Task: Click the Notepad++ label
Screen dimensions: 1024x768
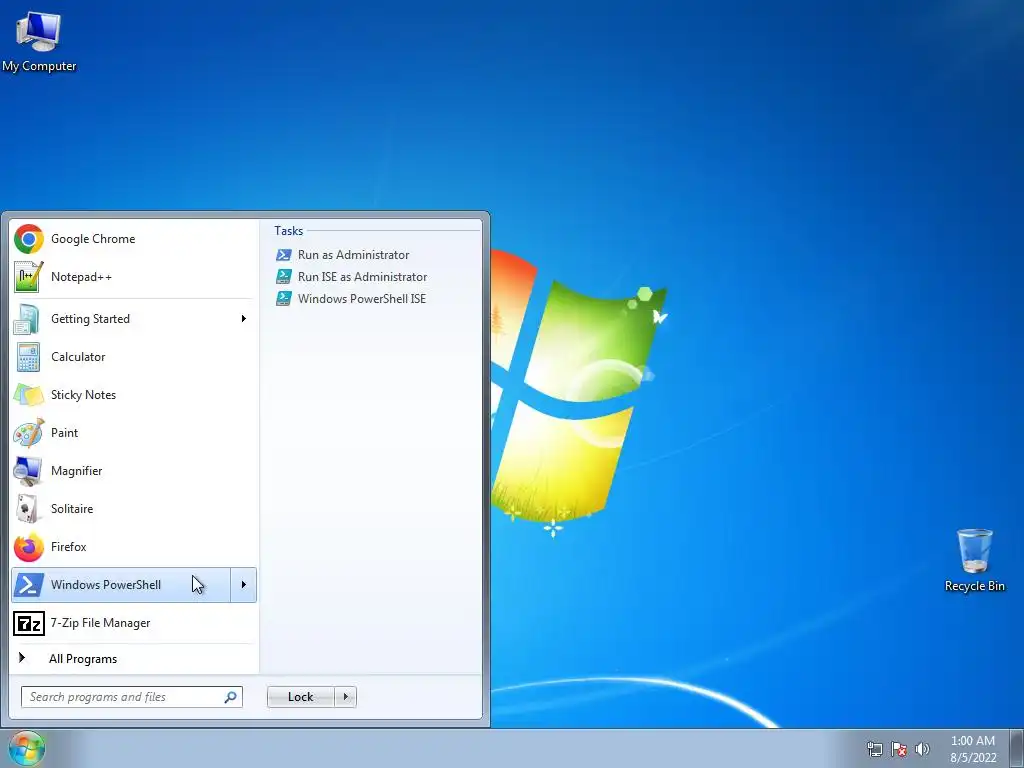Action: tap(82, 277)
